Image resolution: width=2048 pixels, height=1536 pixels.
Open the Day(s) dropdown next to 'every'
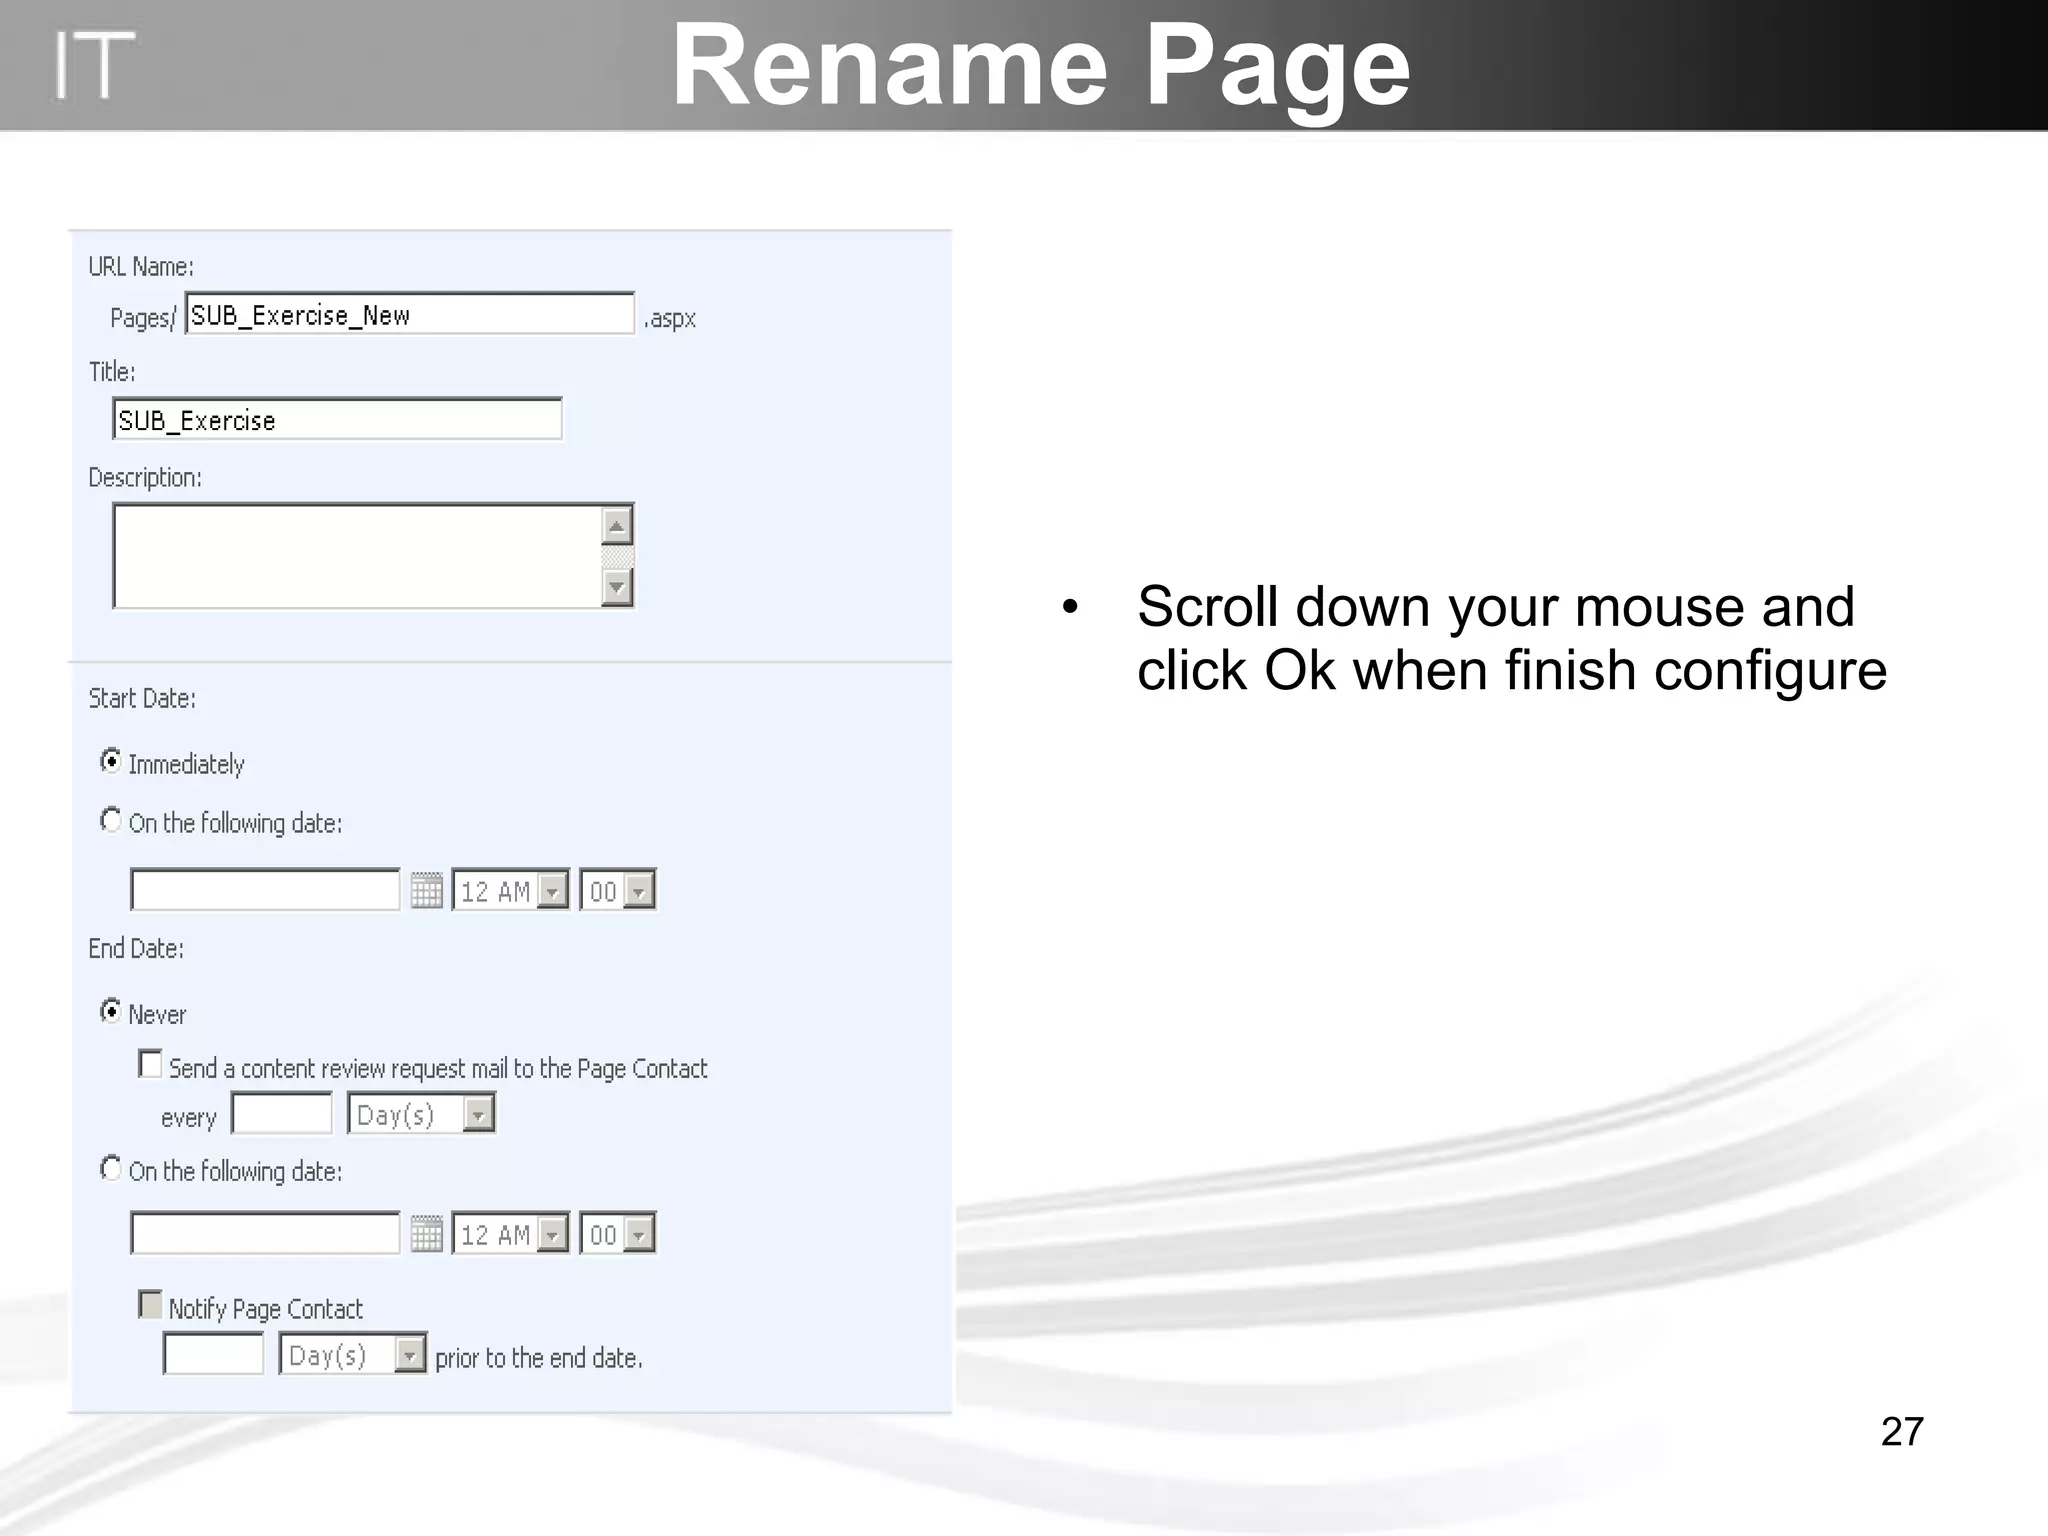pyautogui.click(x=421, y=1113)
